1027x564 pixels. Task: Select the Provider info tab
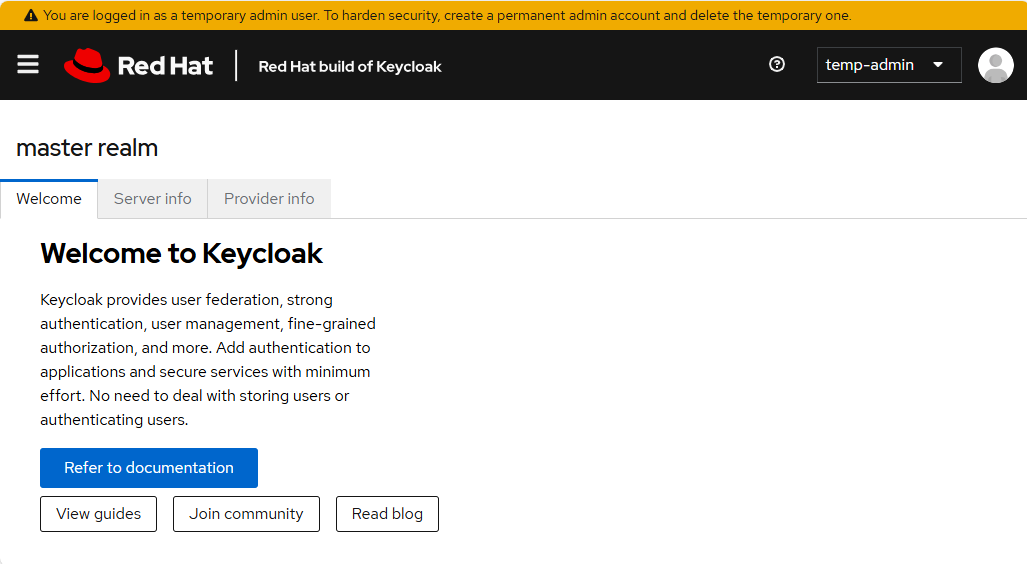269,199
